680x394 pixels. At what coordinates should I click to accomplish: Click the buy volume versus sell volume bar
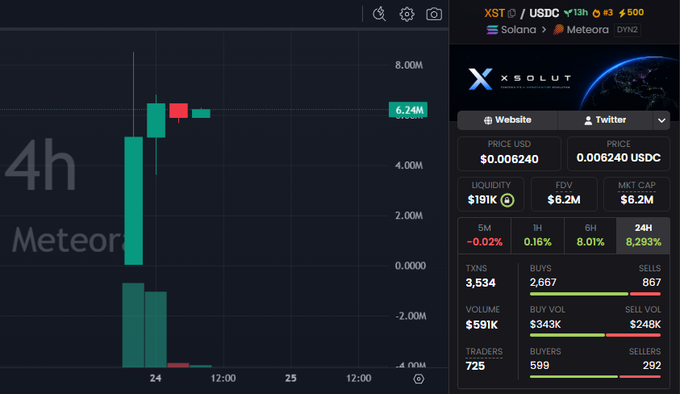(595, 335)
